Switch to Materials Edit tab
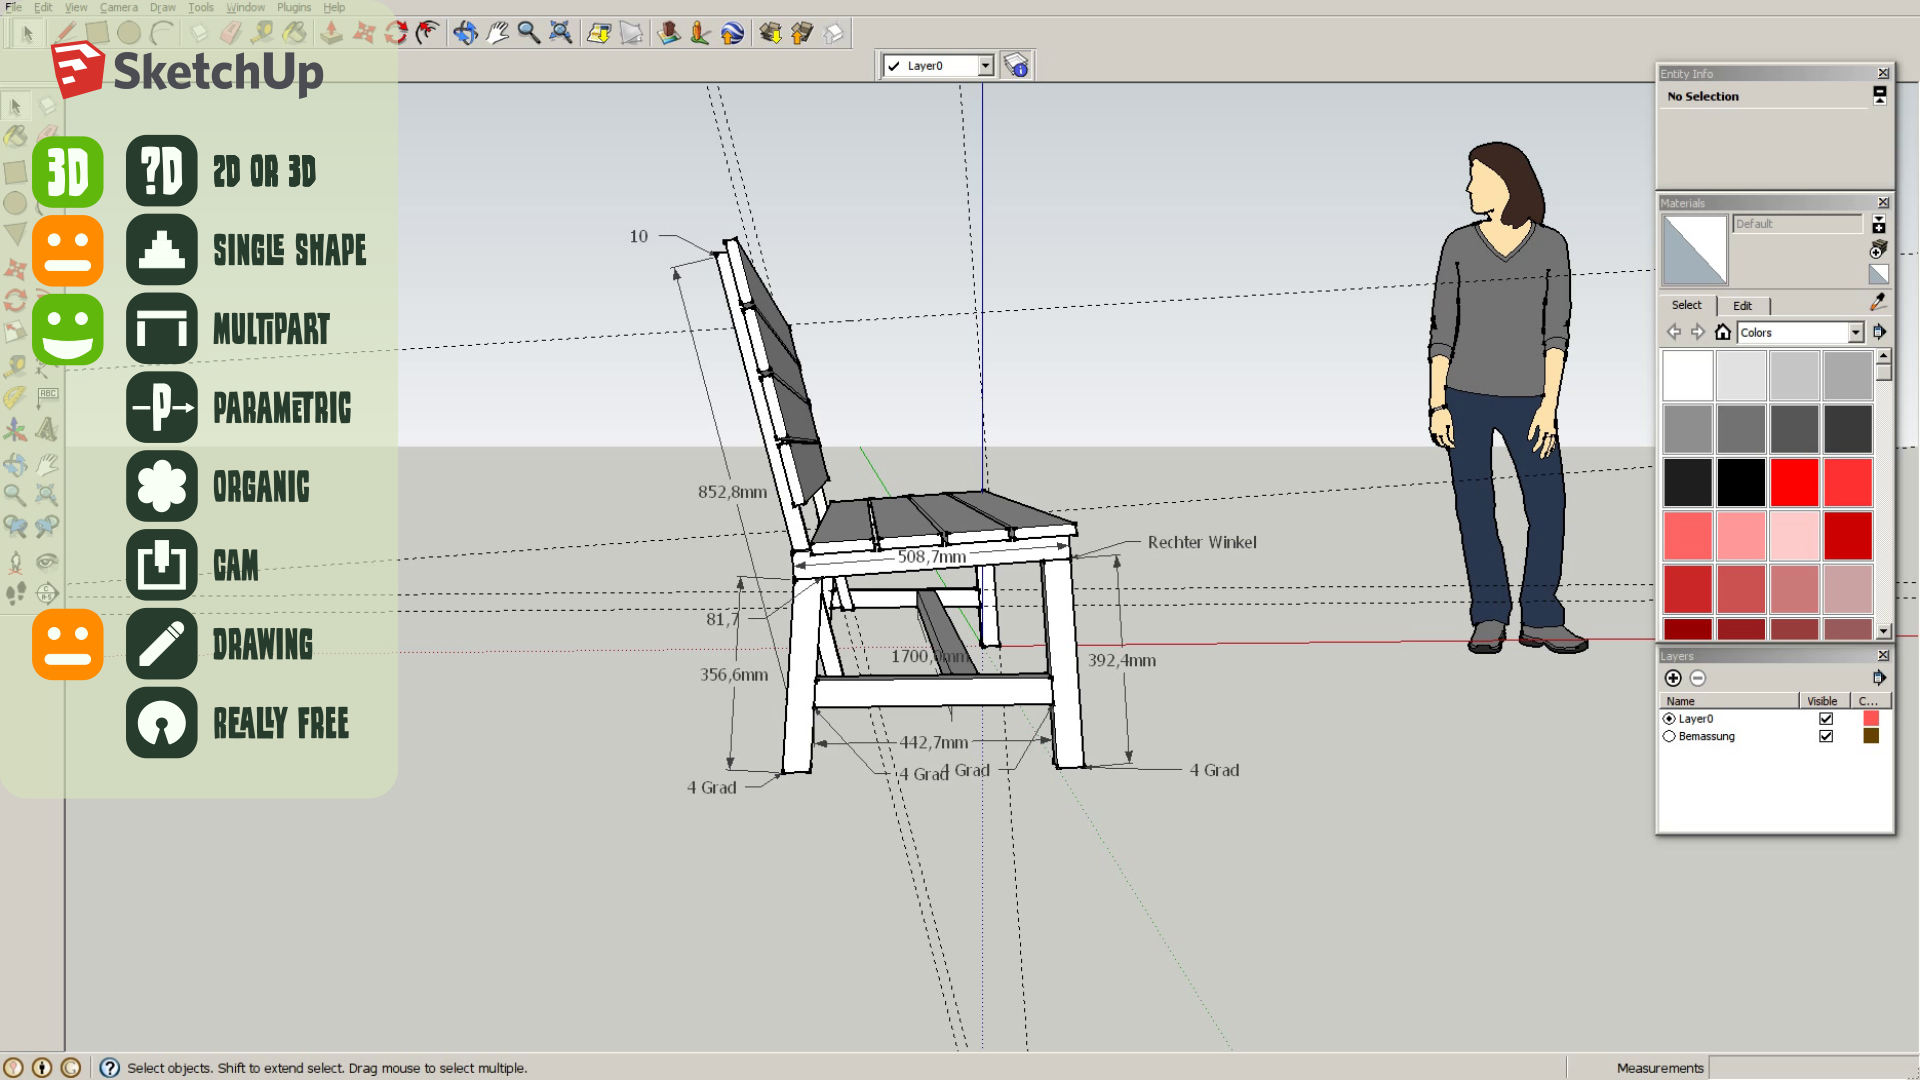This screenshot has height=1080, width=1920. pos(1742,306)
